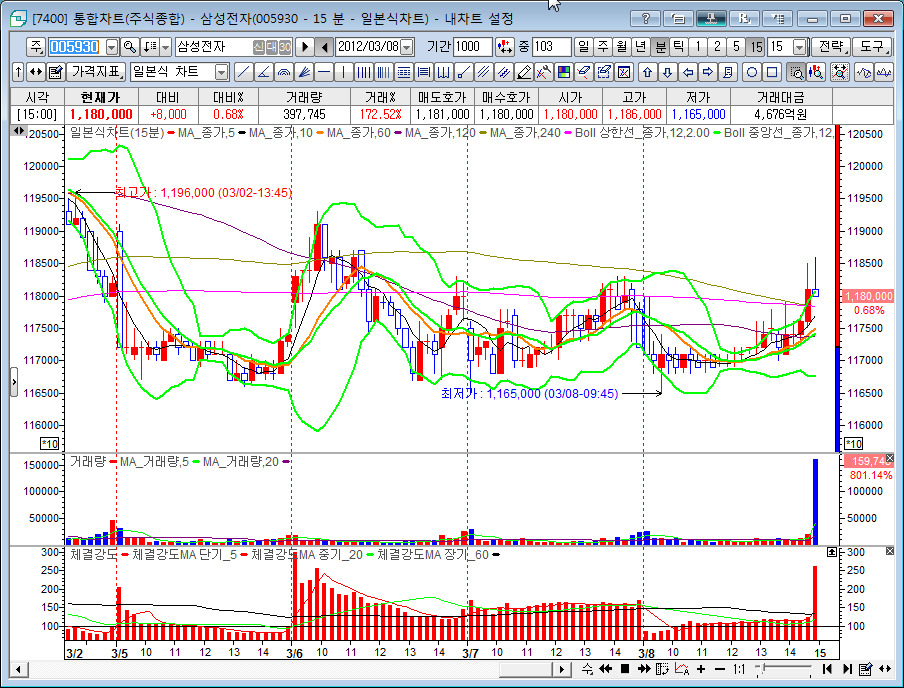Toggle the 일 (daily) period button
This screenshot has height=688, width=904.
pyautogui.click(x=584, y=47)
